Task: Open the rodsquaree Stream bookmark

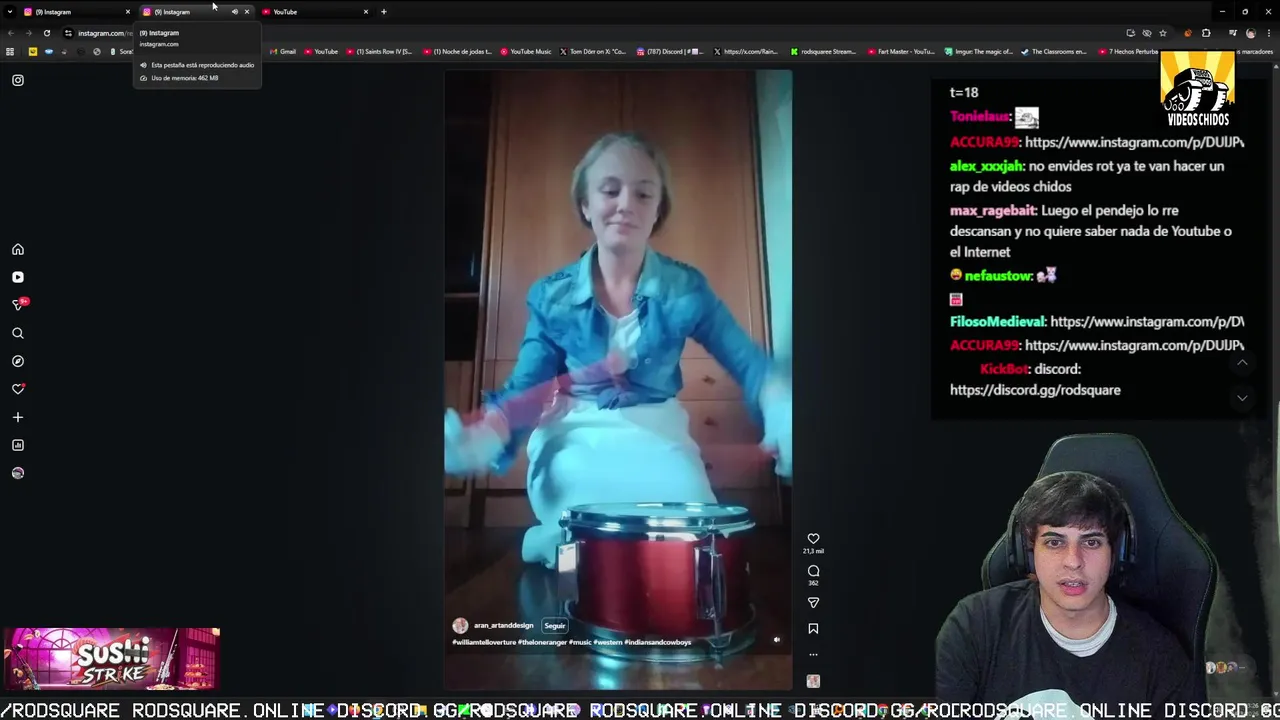Action: 825,51
